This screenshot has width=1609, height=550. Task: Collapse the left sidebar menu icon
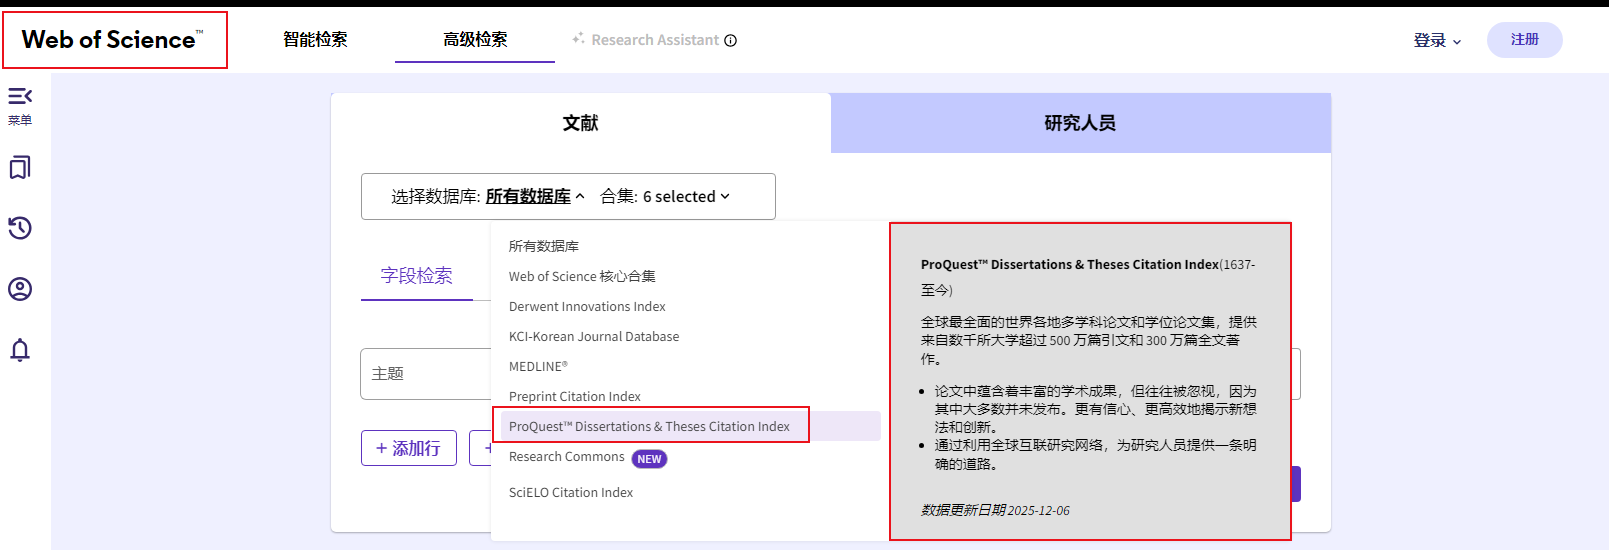[x=20, y=97]
